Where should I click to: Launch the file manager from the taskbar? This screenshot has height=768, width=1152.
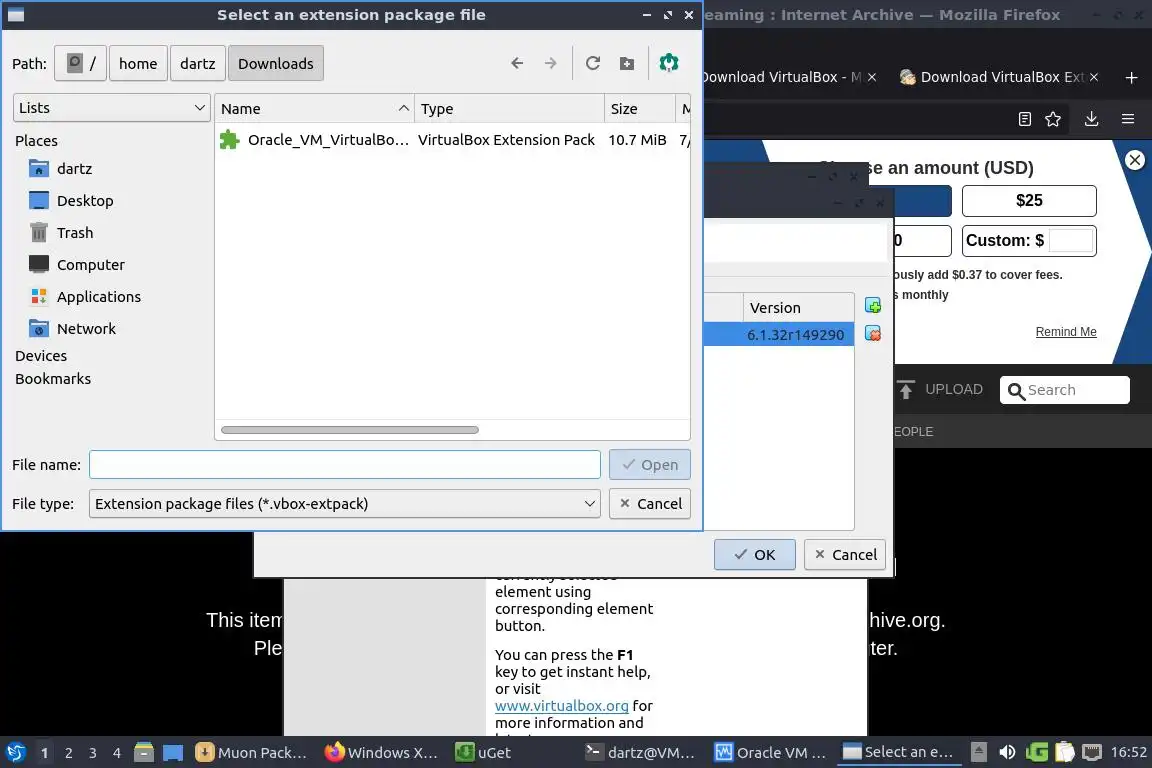[x=144, y=753]
